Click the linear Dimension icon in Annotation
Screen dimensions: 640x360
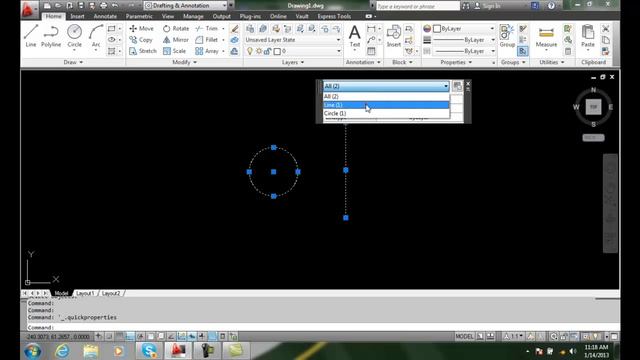click(371, 29)
